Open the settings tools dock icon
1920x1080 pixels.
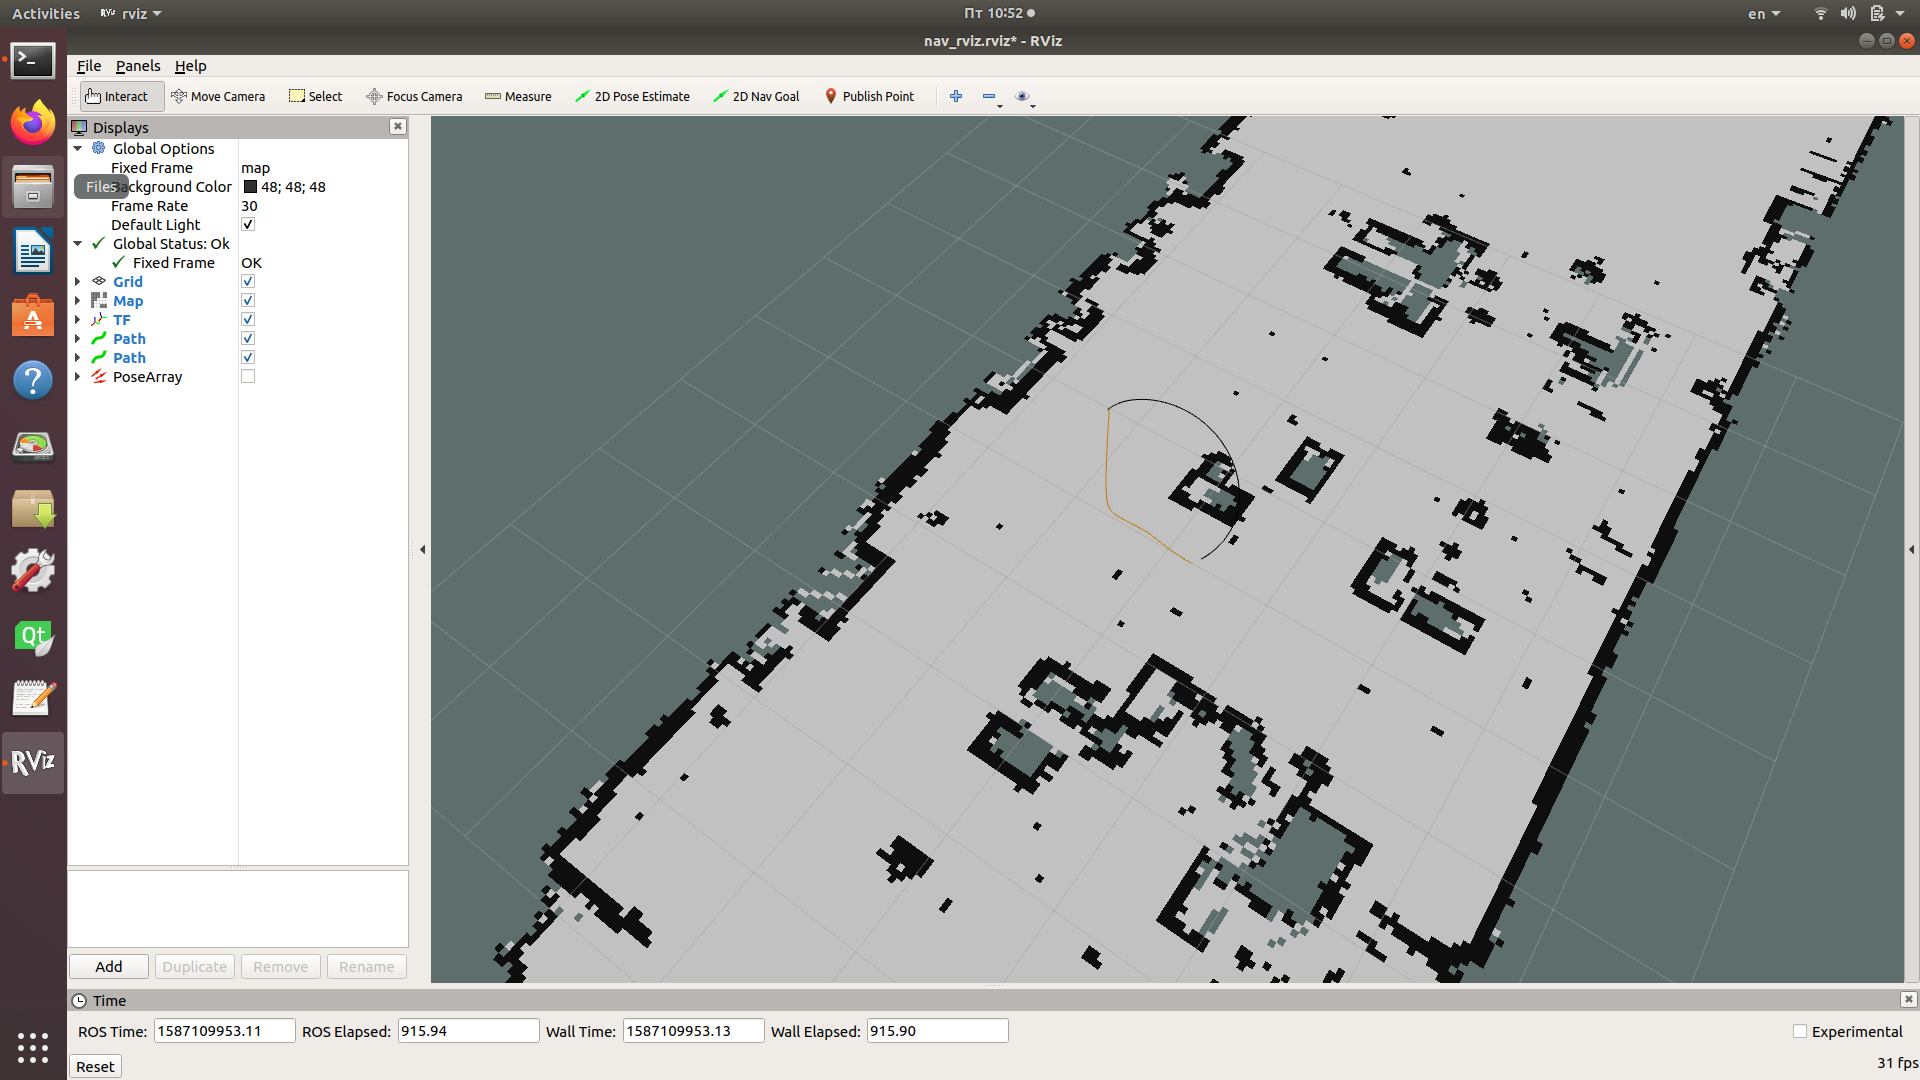[33, 571]
